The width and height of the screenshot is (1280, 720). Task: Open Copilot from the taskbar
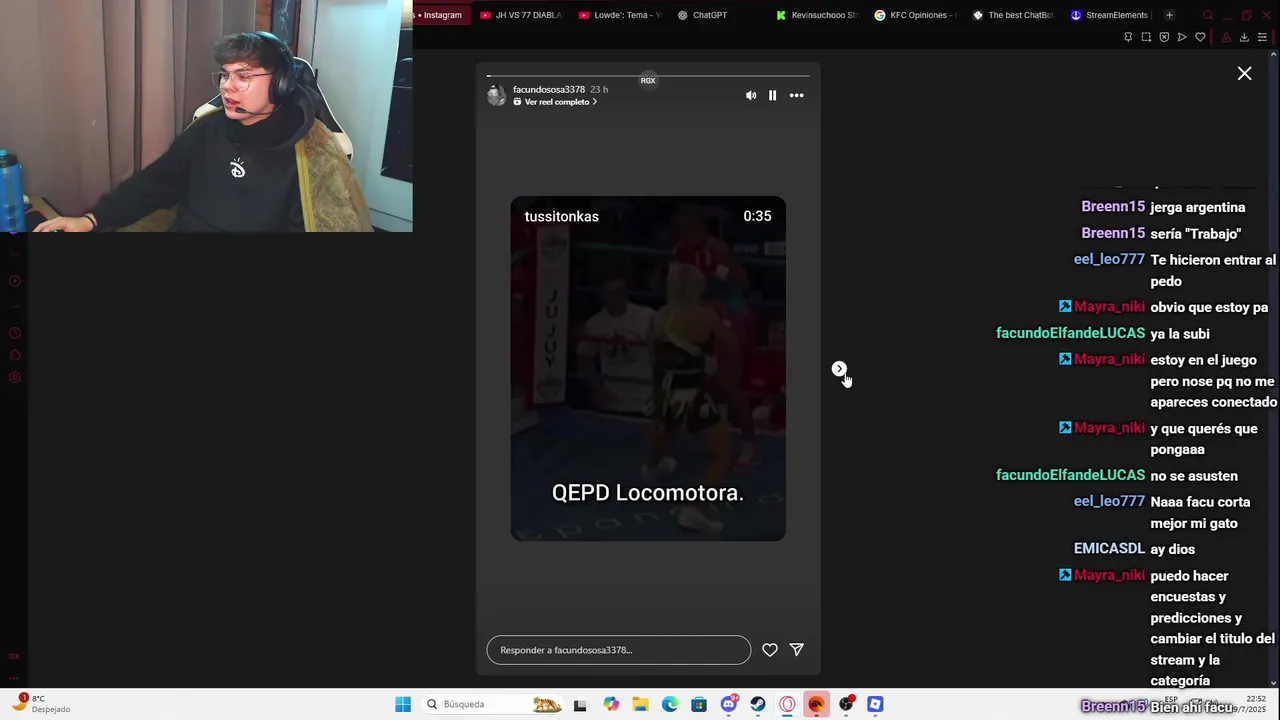pos(611,704)
